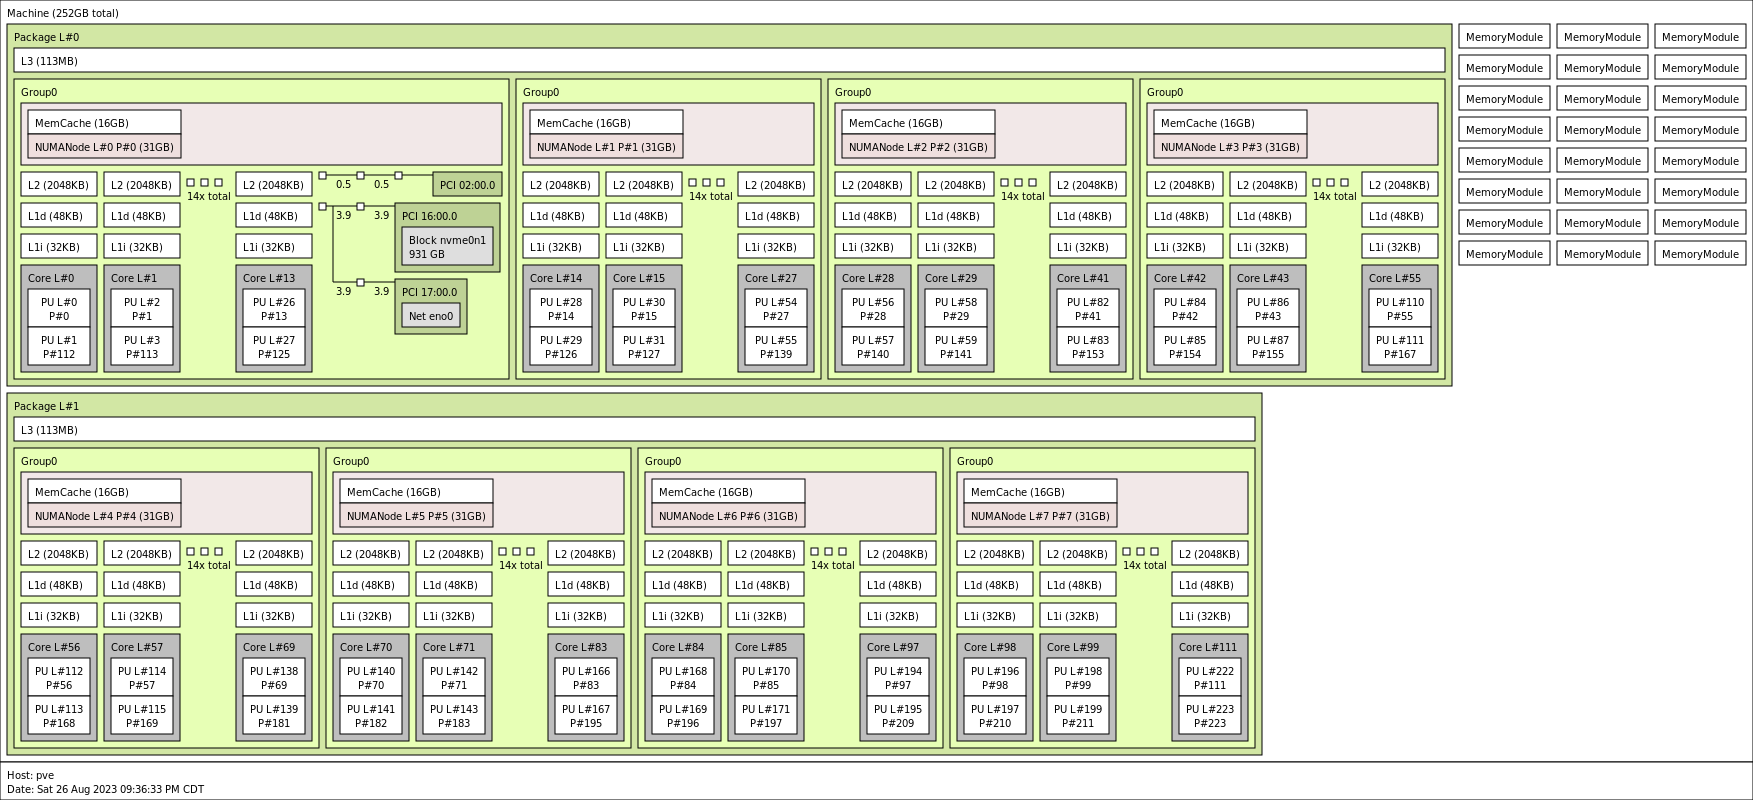Click processing unit PU L#166 P#83
The image size is (1753, 800).
coord(586,678)
